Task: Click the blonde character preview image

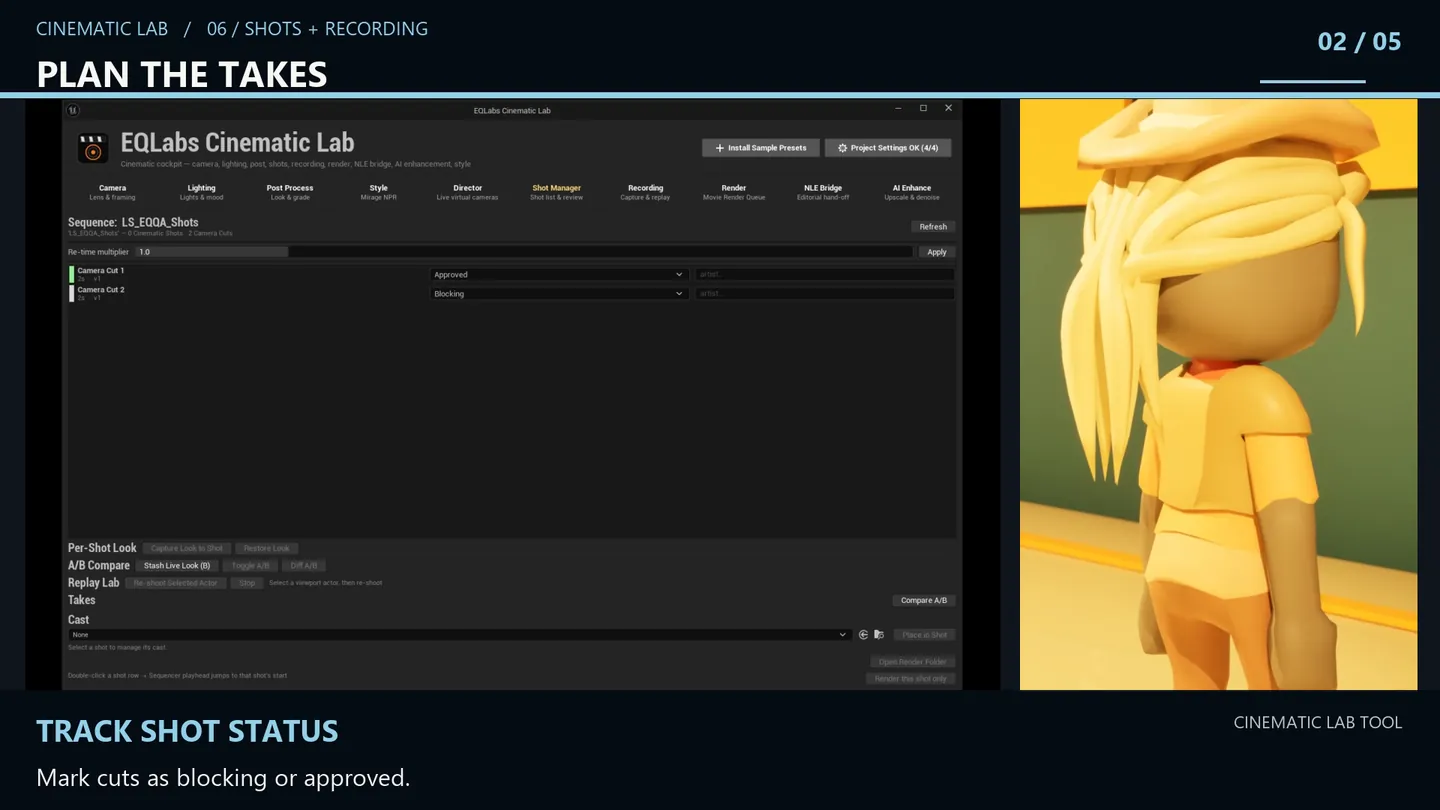Action: (1218, 394)
